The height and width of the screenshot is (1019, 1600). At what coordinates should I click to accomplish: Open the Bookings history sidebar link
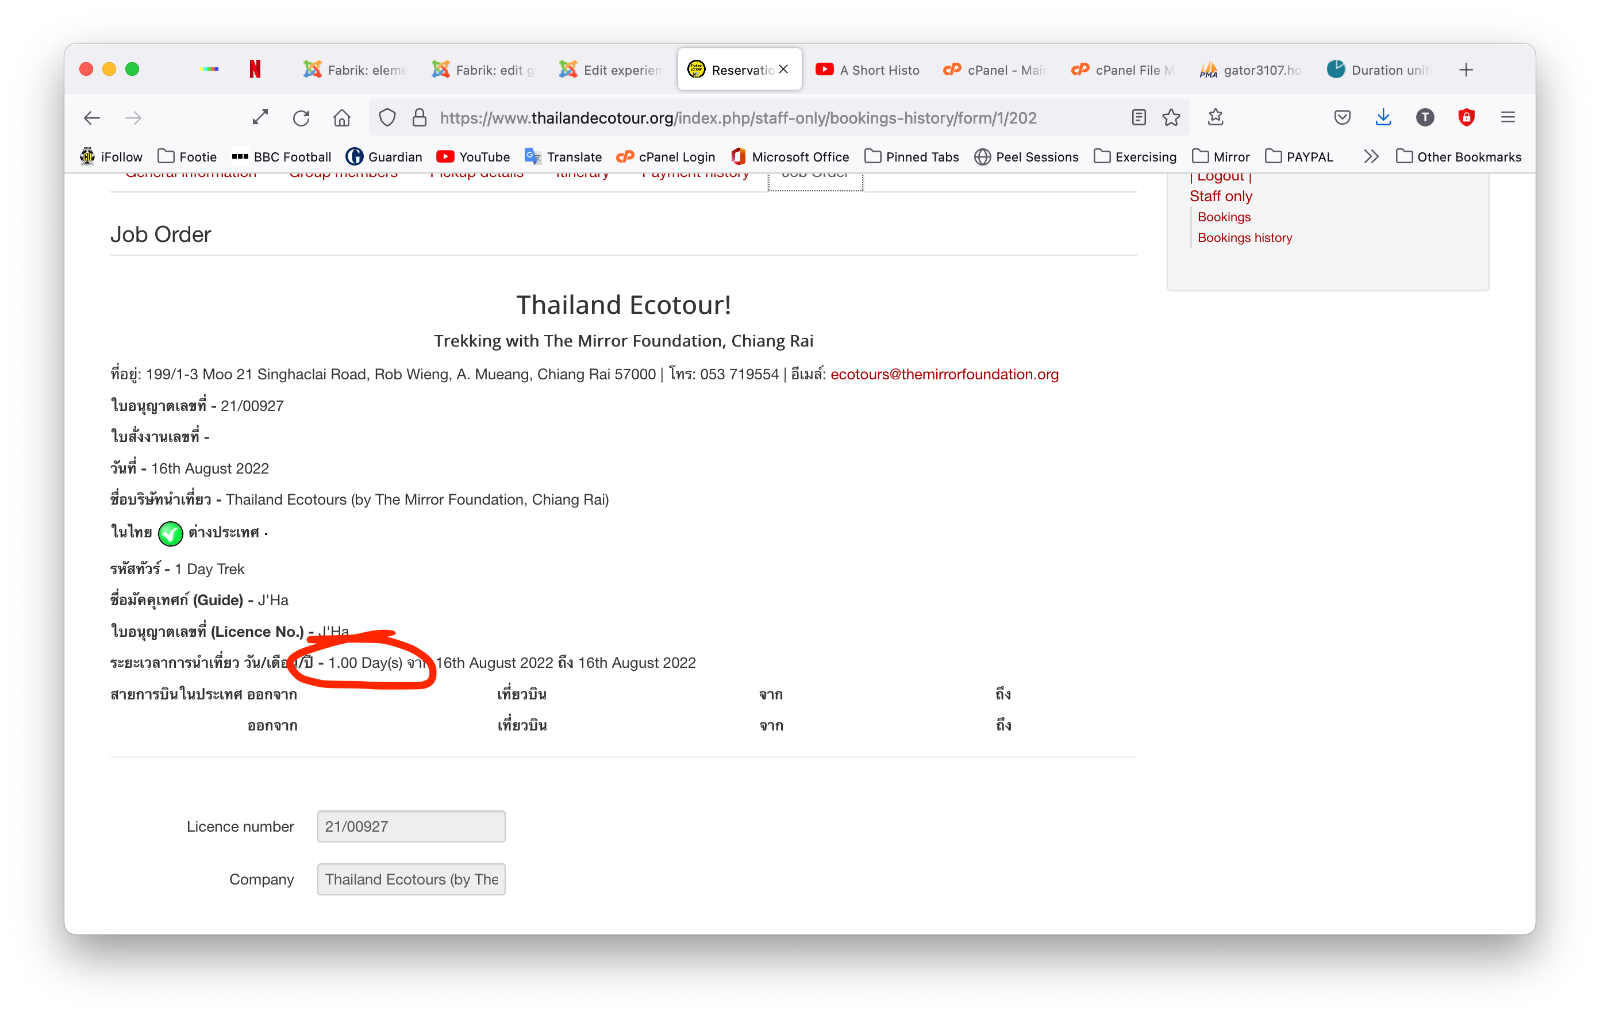[x=1245, y=238]
